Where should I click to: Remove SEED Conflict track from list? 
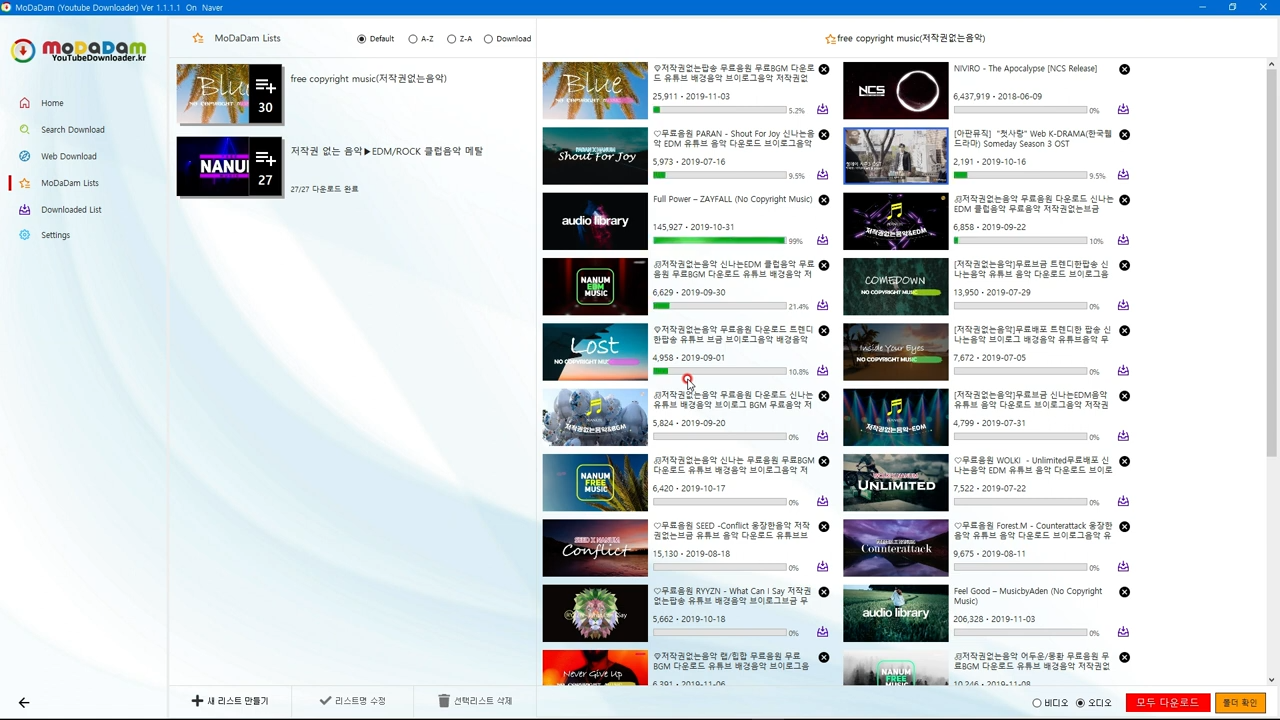824,527
